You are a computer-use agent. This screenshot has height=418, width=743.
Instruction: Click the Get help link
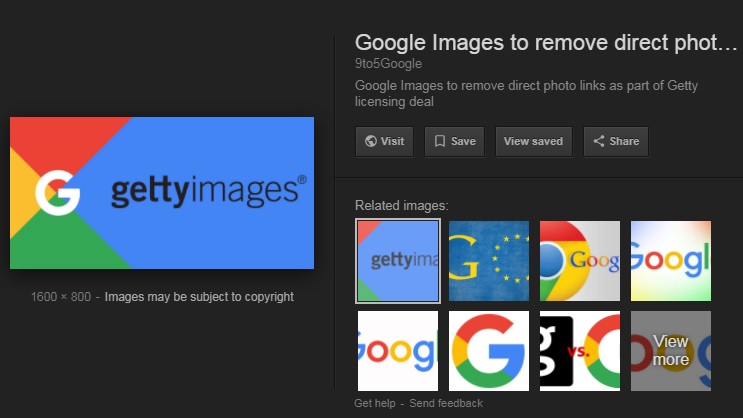(x=374, y=403)
